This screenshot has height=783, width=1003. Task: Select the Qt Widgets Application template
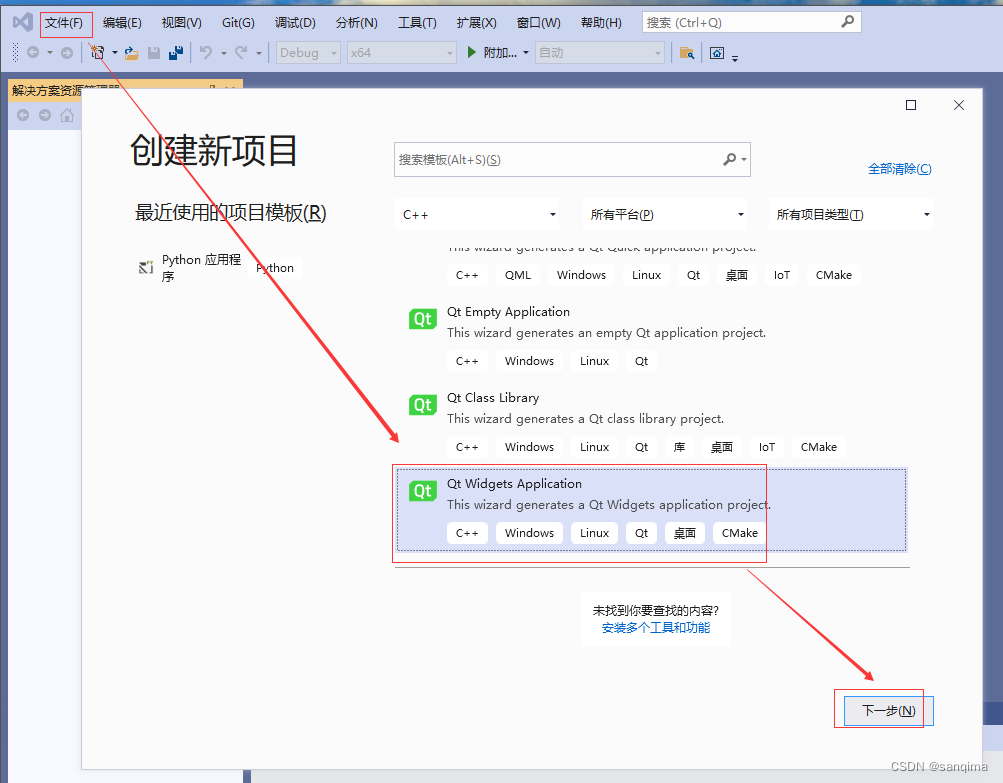click(x=651, y=510)
